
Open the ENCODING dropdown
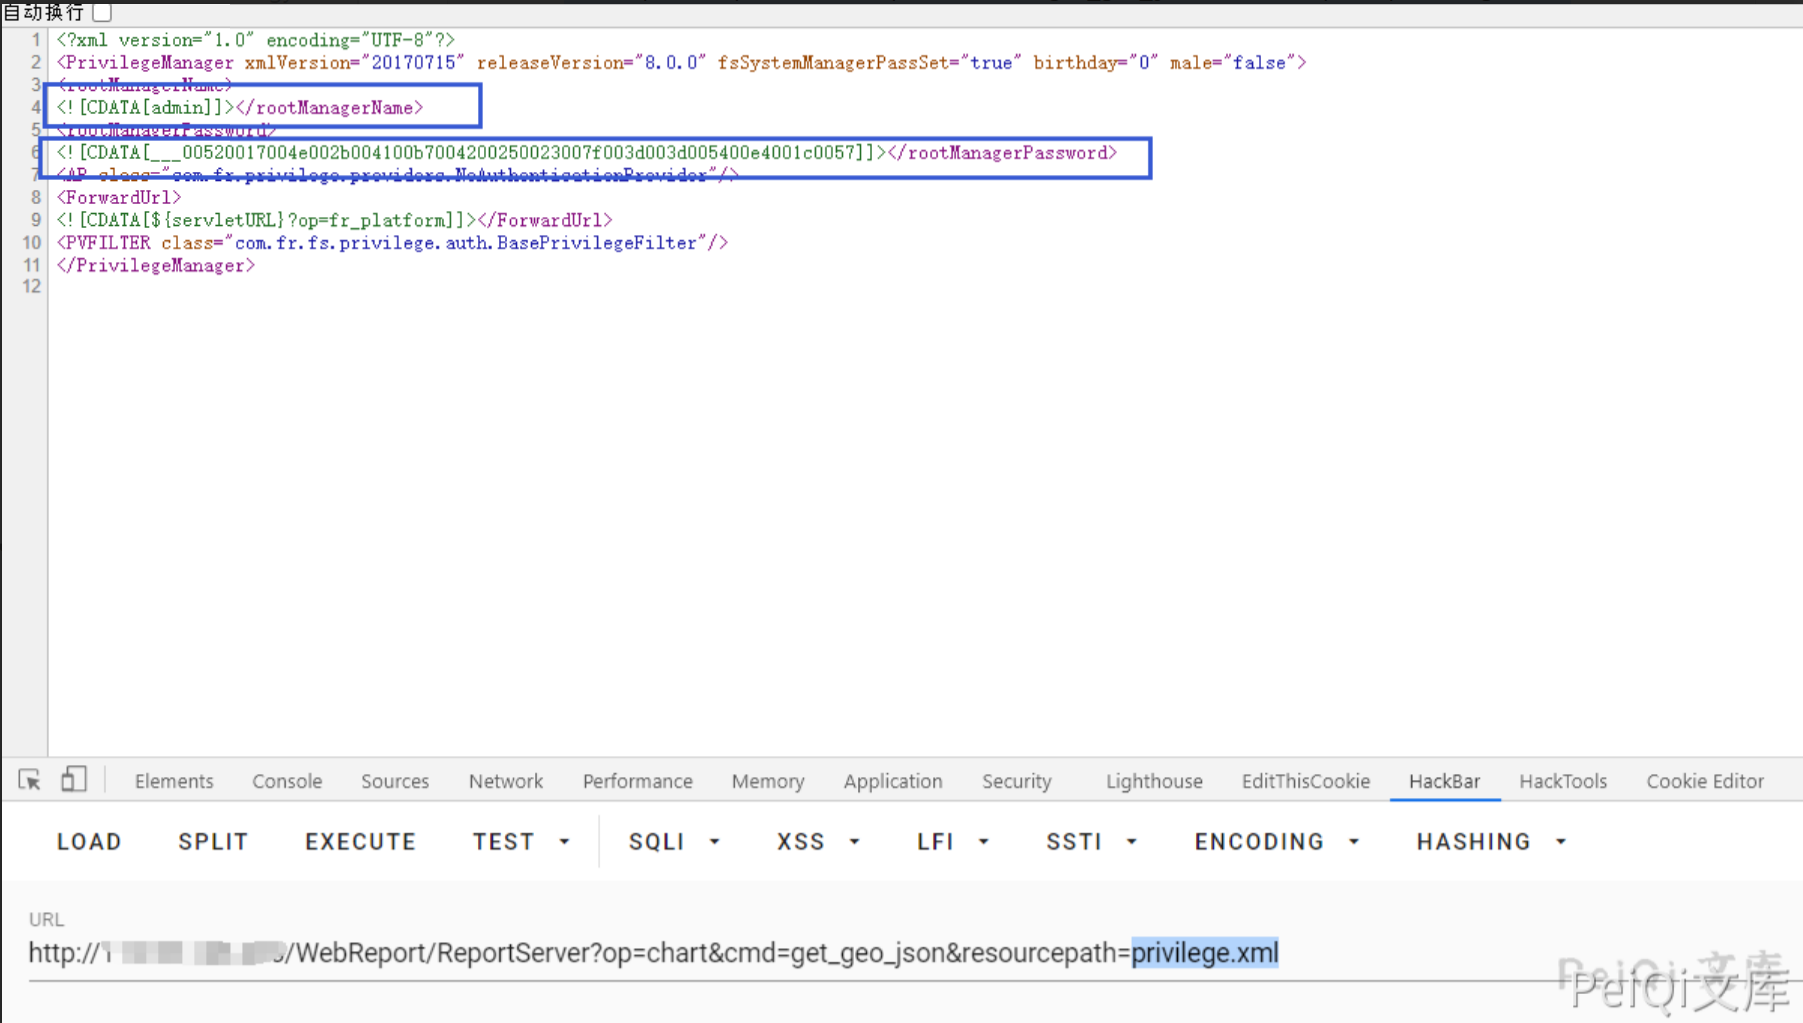tap(1276, 842)
